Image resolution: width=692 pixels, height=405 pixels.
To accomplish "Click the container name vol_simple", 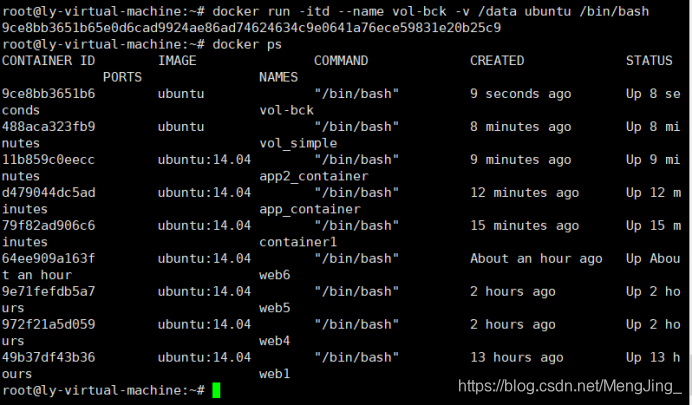I will (x=298, y=143).
